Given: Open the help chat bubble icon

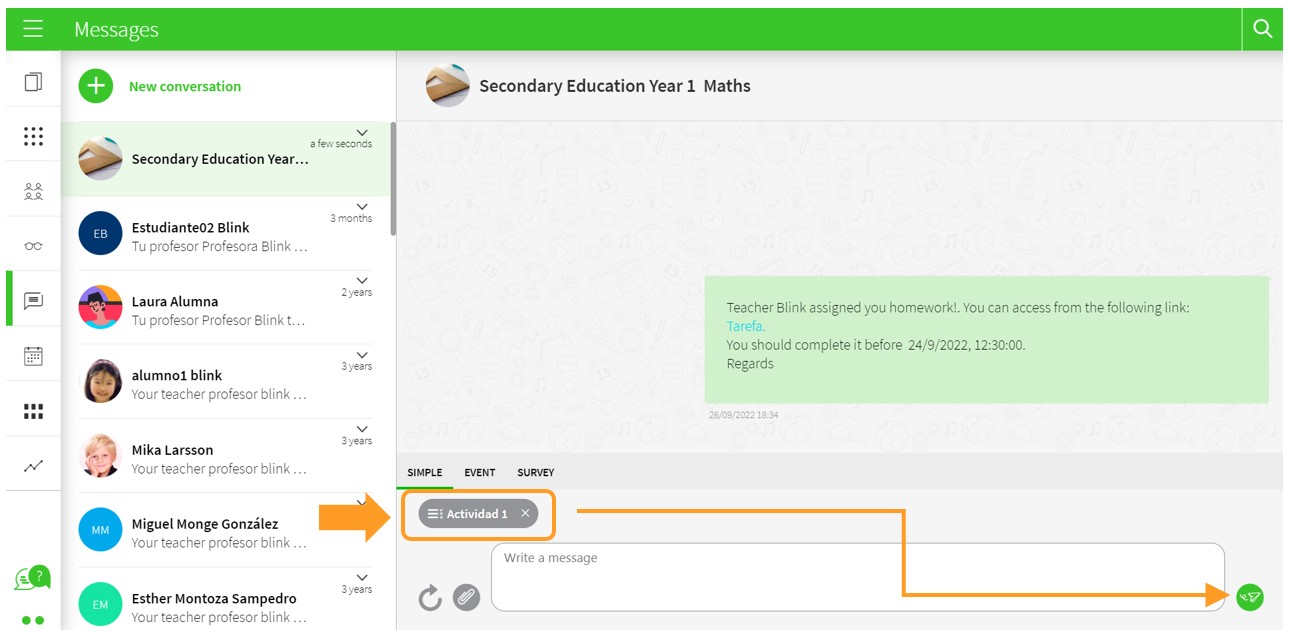Looking at the screenshot, I should (x=31, y=578).
